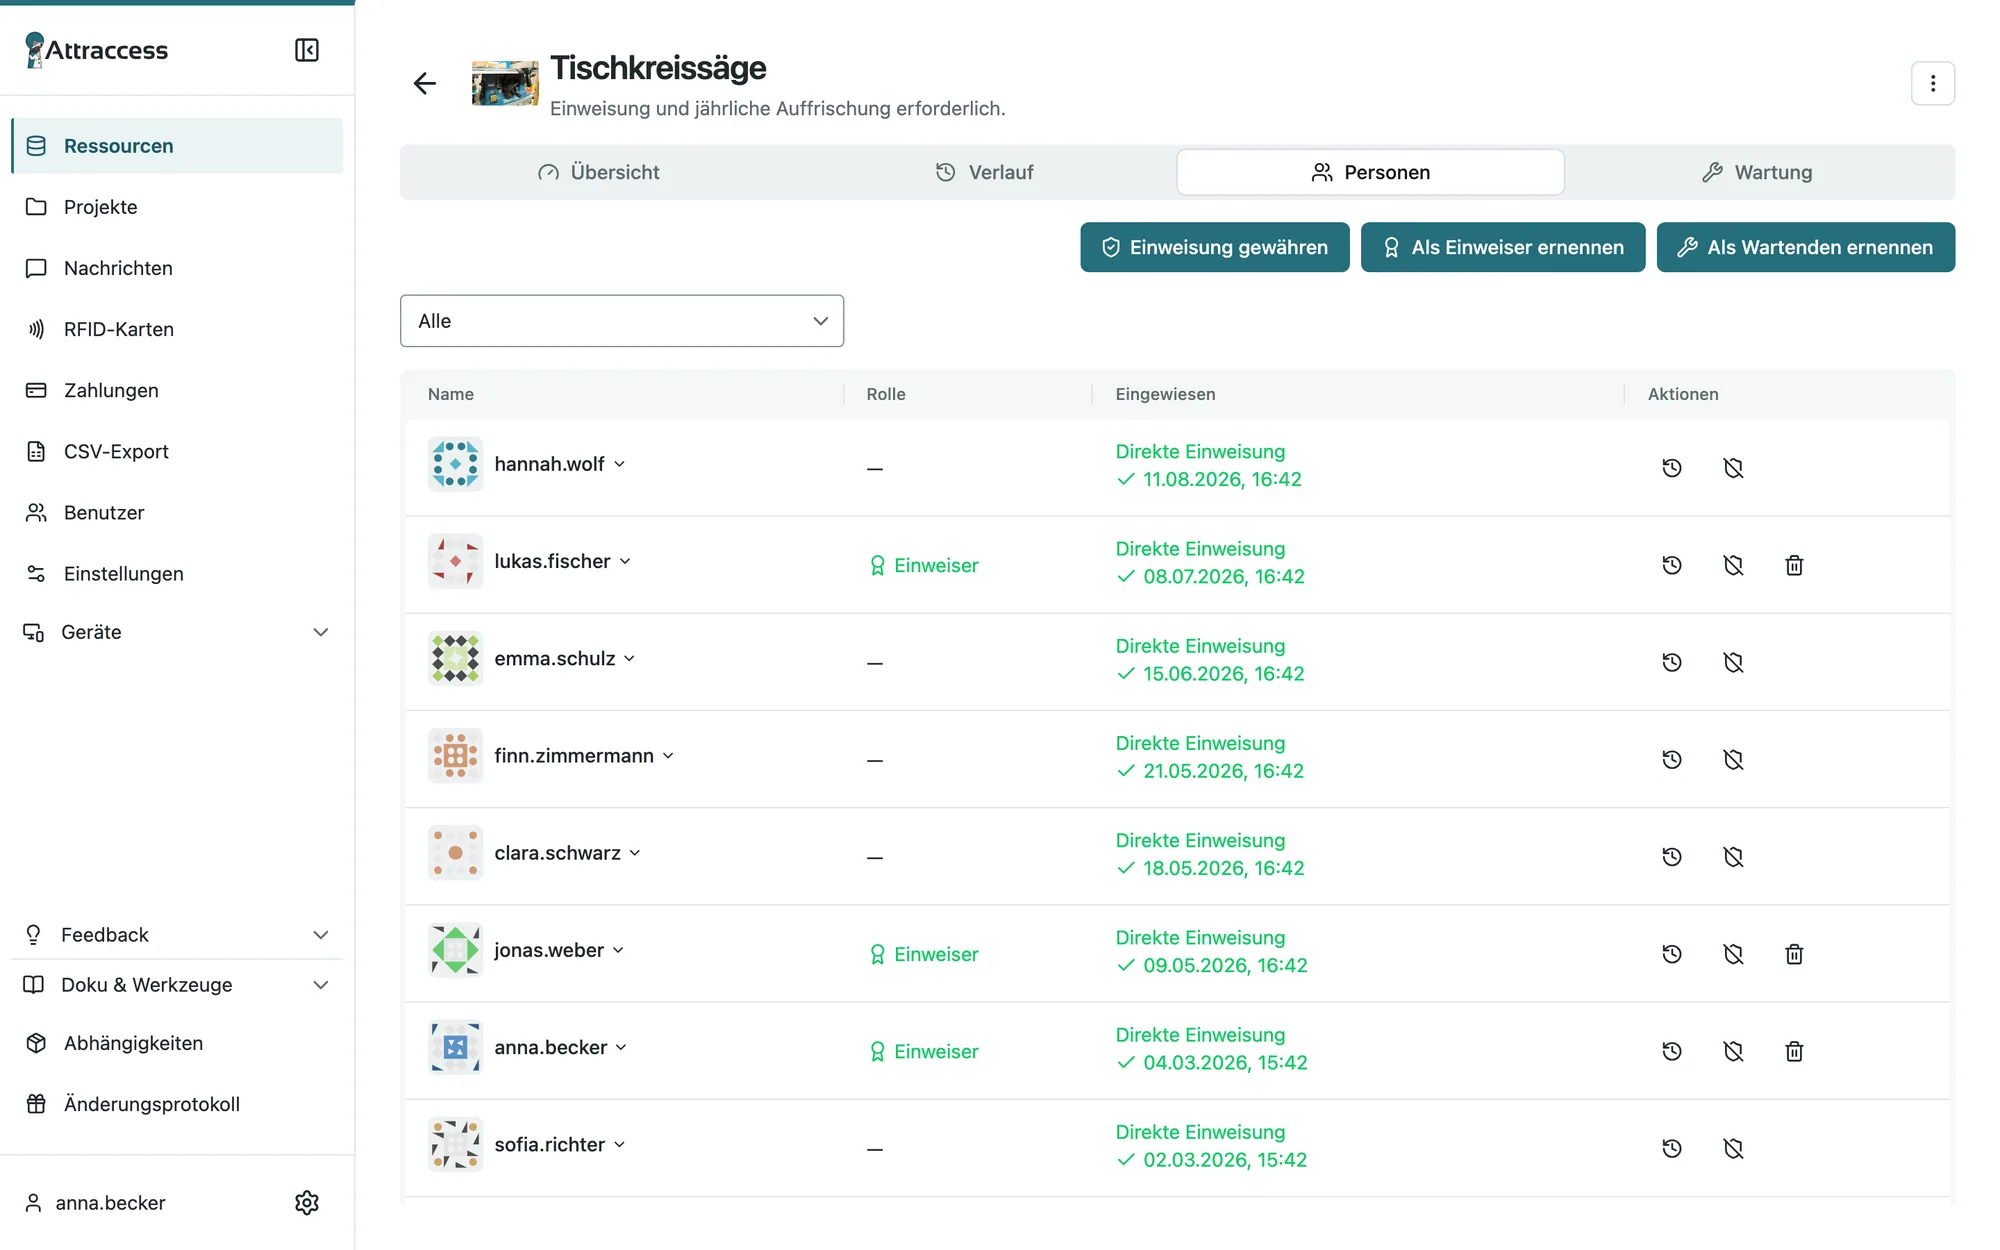Viewport: 2000px width, 1250px height.
Task: Click the Attraccess logo
Action: (x=97, y=50)
